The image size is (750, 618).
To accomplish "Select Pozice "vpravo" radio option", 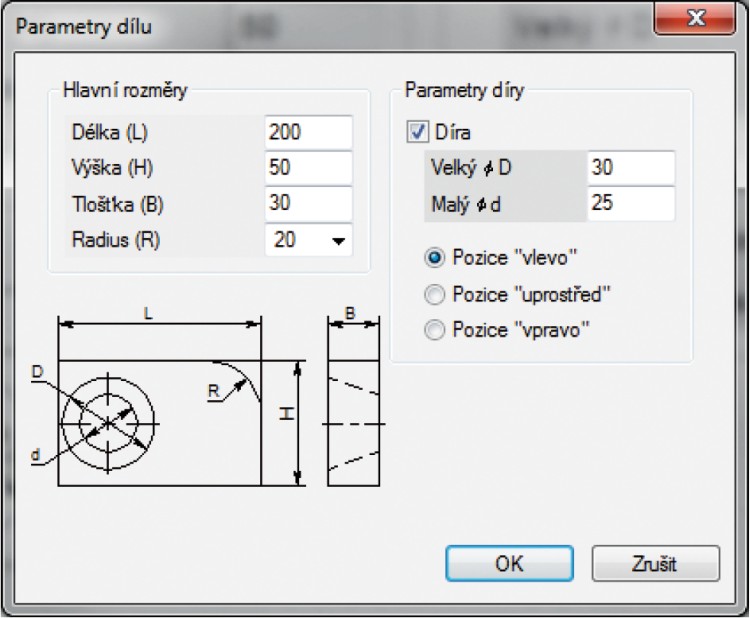I will pos(434,330).
